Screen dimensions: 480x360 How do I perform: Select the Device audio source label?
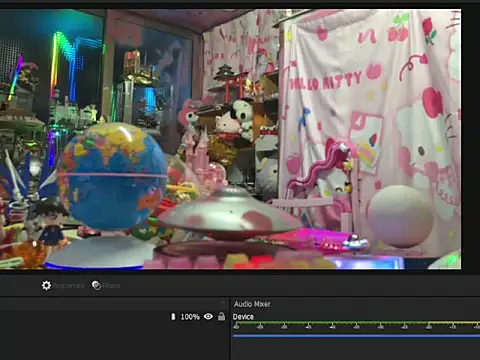click(x=243, y=317)
